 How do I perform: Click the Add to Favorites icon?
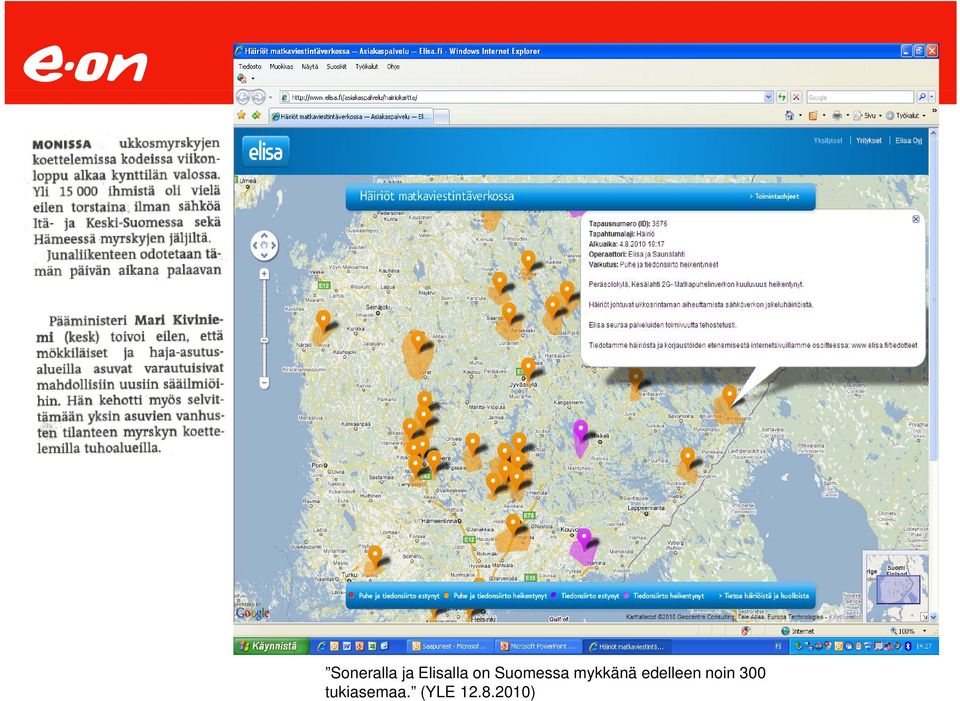pyautogui.click(x=256, y=115)
